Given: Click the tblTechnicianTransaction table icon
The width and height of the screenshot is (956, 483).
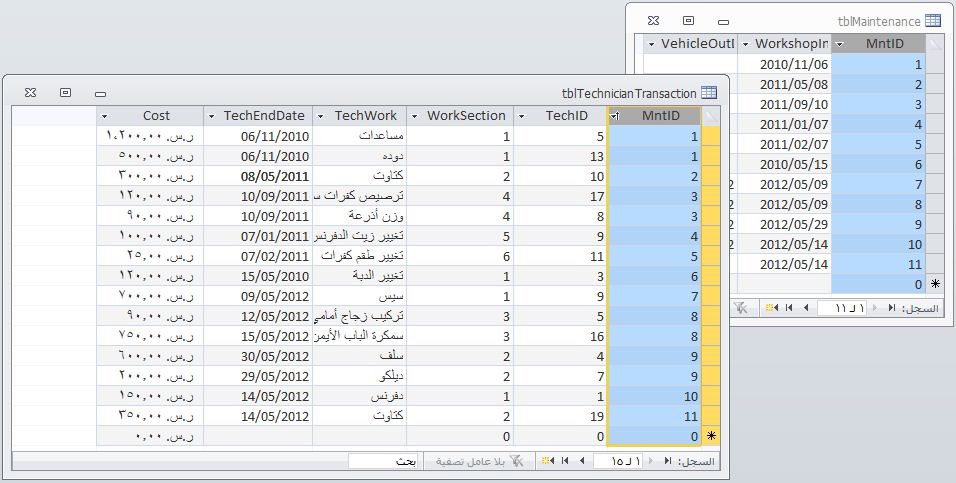Looking at the screenshot, I should click(708, 92).
